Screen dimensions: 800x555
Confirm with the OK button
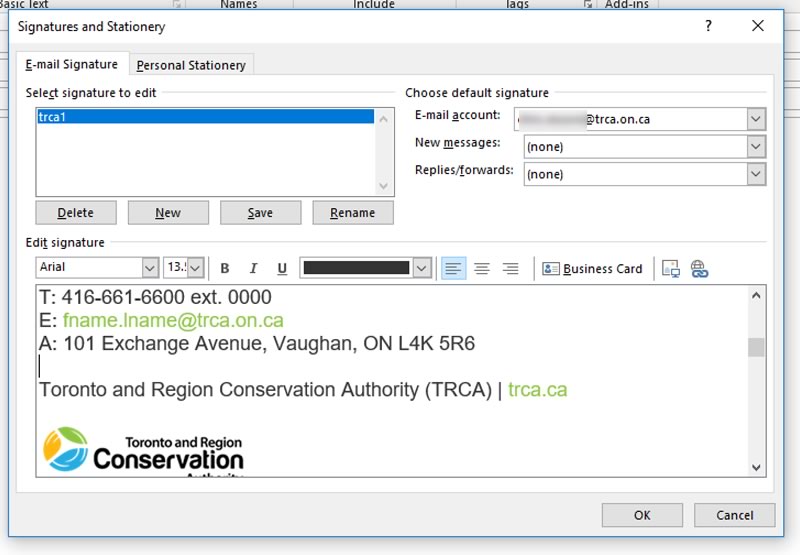642,515
